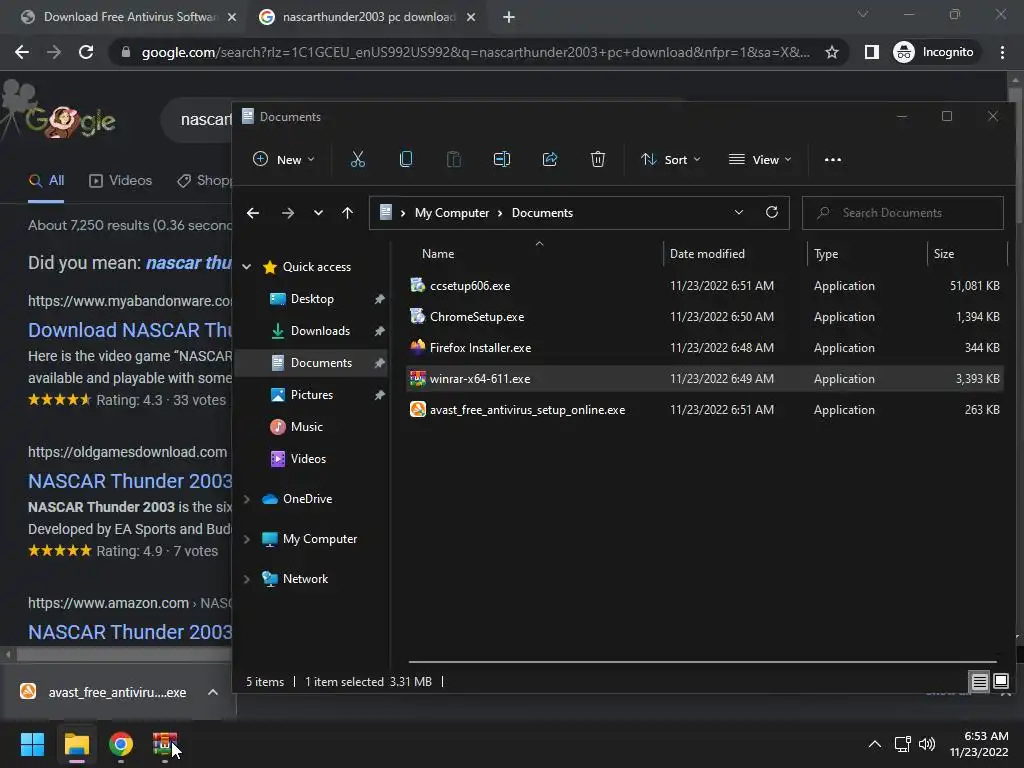Select winrar-x64-611.exe file
This screenshot has width=1024, height=768.
704,379
